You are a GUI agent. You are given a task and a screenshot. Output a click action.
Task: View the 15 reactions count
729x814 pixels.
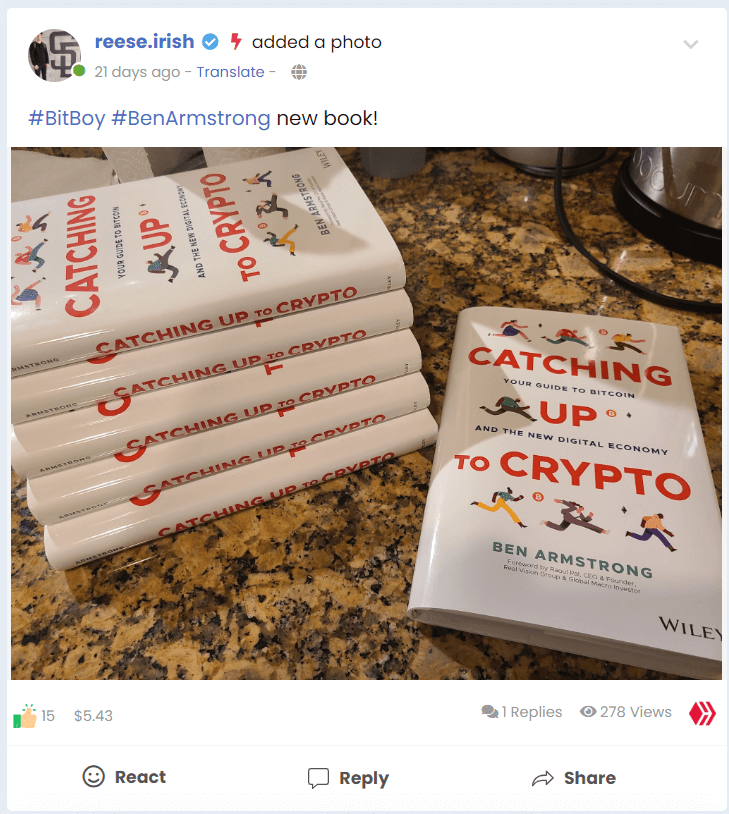(48, 716)
